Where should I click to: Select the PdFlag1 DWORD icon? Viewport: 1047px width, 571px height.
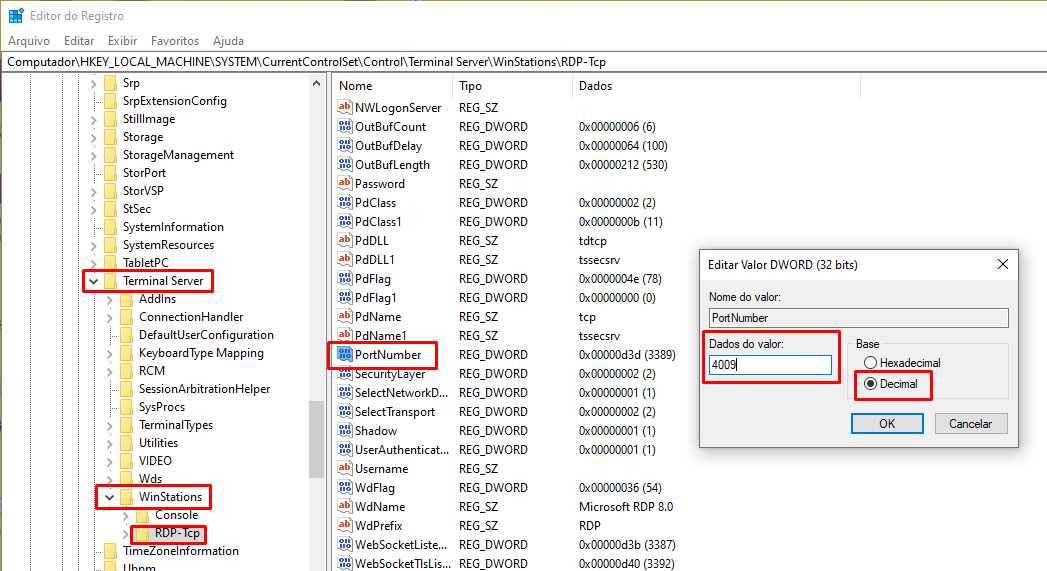click(345, 297)
